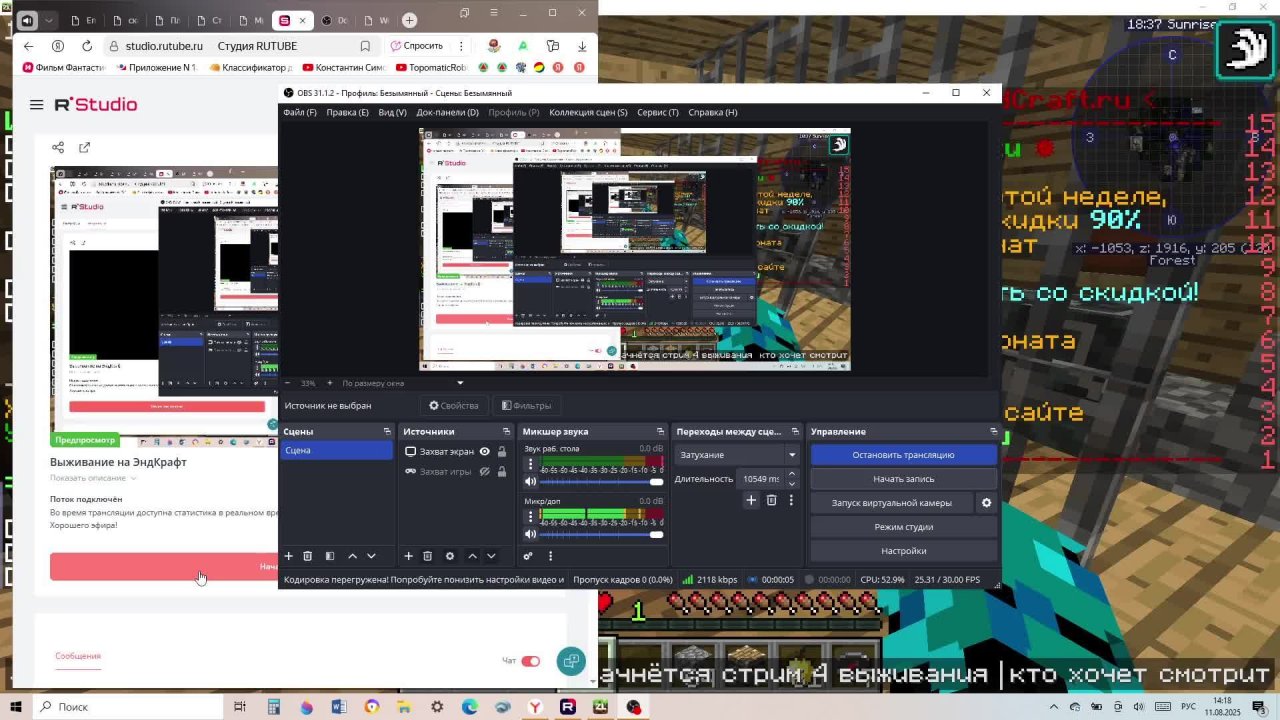Click the share icon in RUTUBE Studio
The width and height of the screenshot is (1280, 720).
coord(58,147)
